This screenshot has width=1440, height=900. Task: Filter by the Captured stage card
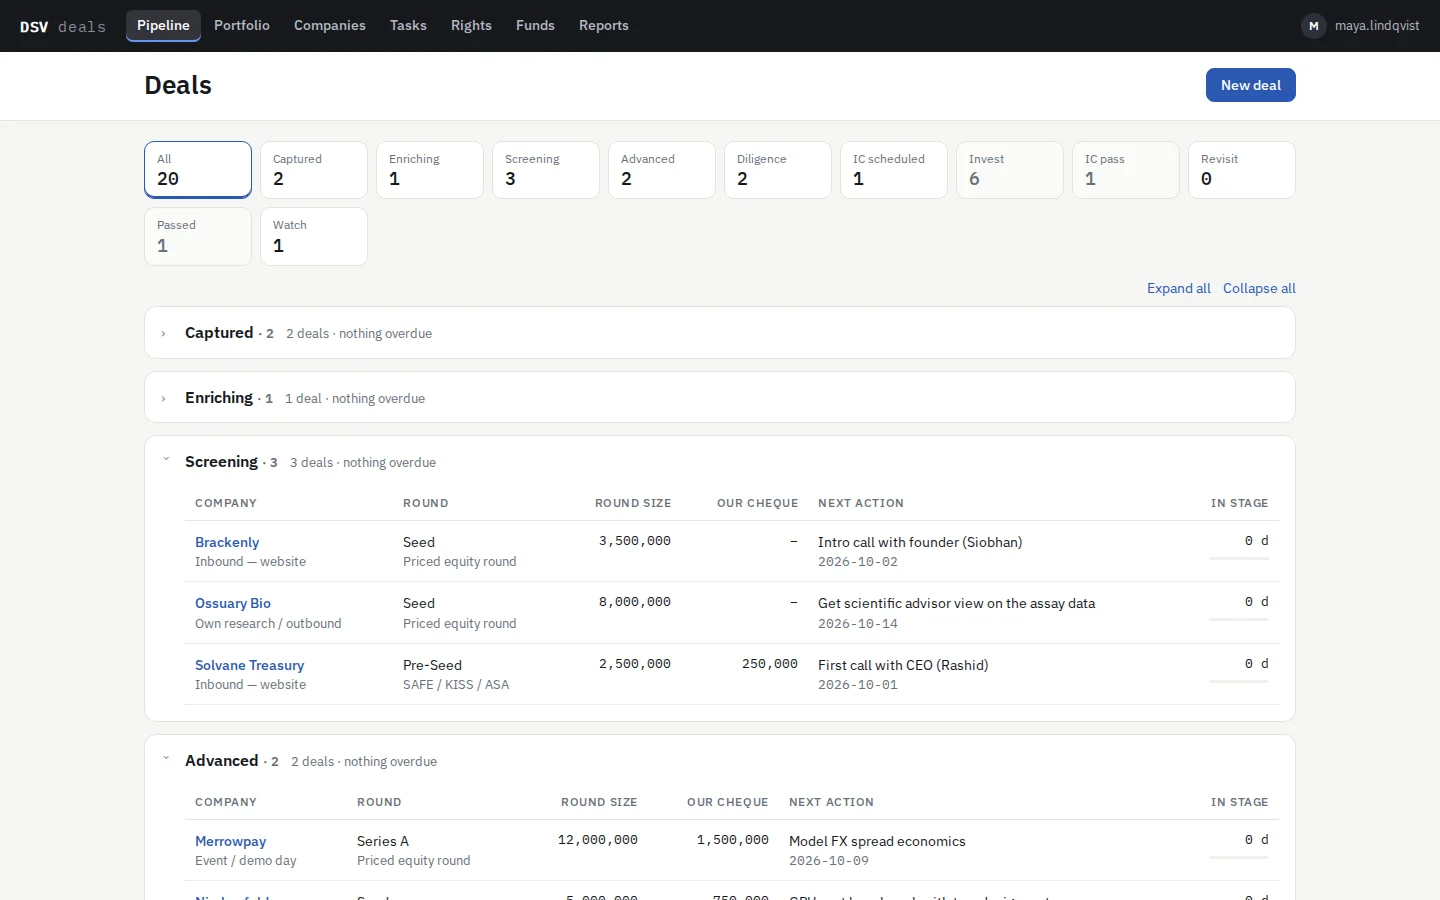[x=314, y=170]
